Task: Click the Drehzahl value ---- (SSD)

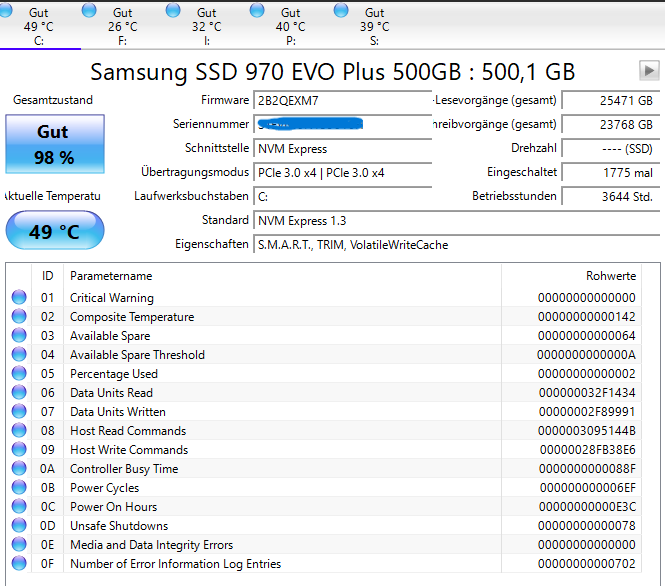Action: pyautogui.click(x=611, y=149)
